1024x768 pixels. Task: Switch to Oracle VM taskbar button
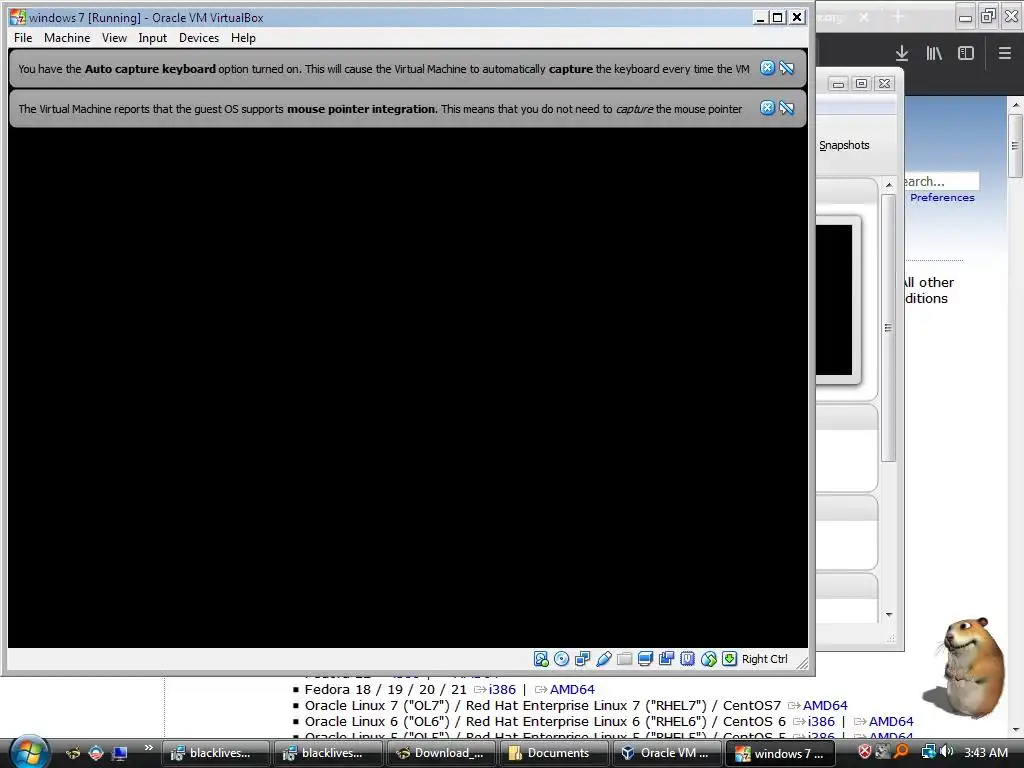click(x=666, y=753)
